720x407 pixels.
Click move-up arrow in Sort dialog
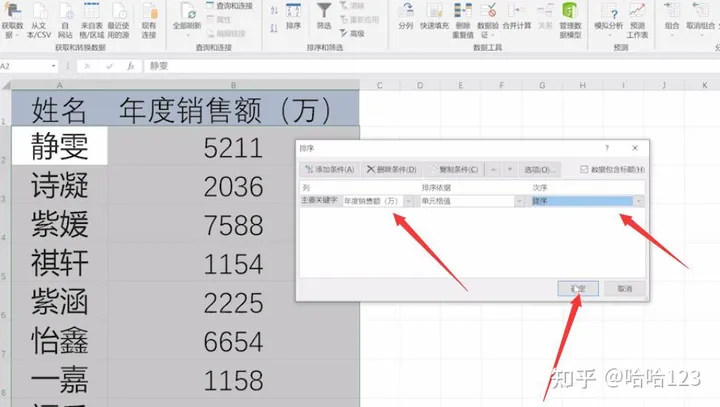(493, 170)
